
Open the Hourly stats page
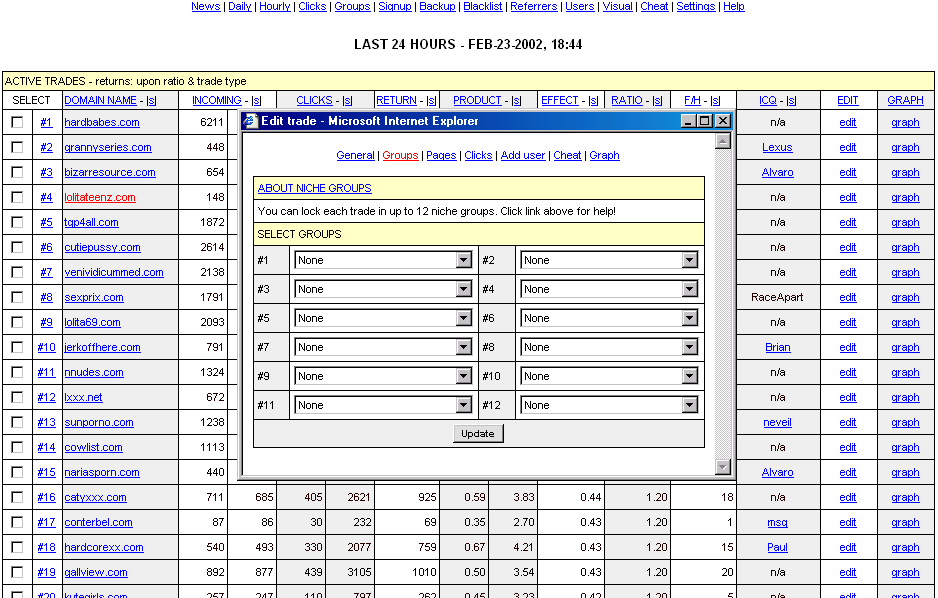tap(275, 7)
